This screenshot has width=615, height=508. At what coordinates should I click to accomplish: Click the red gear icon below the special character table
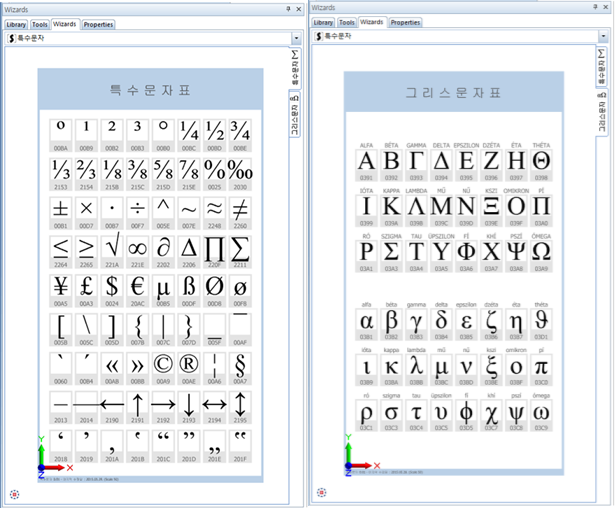[x=14, y=493]
